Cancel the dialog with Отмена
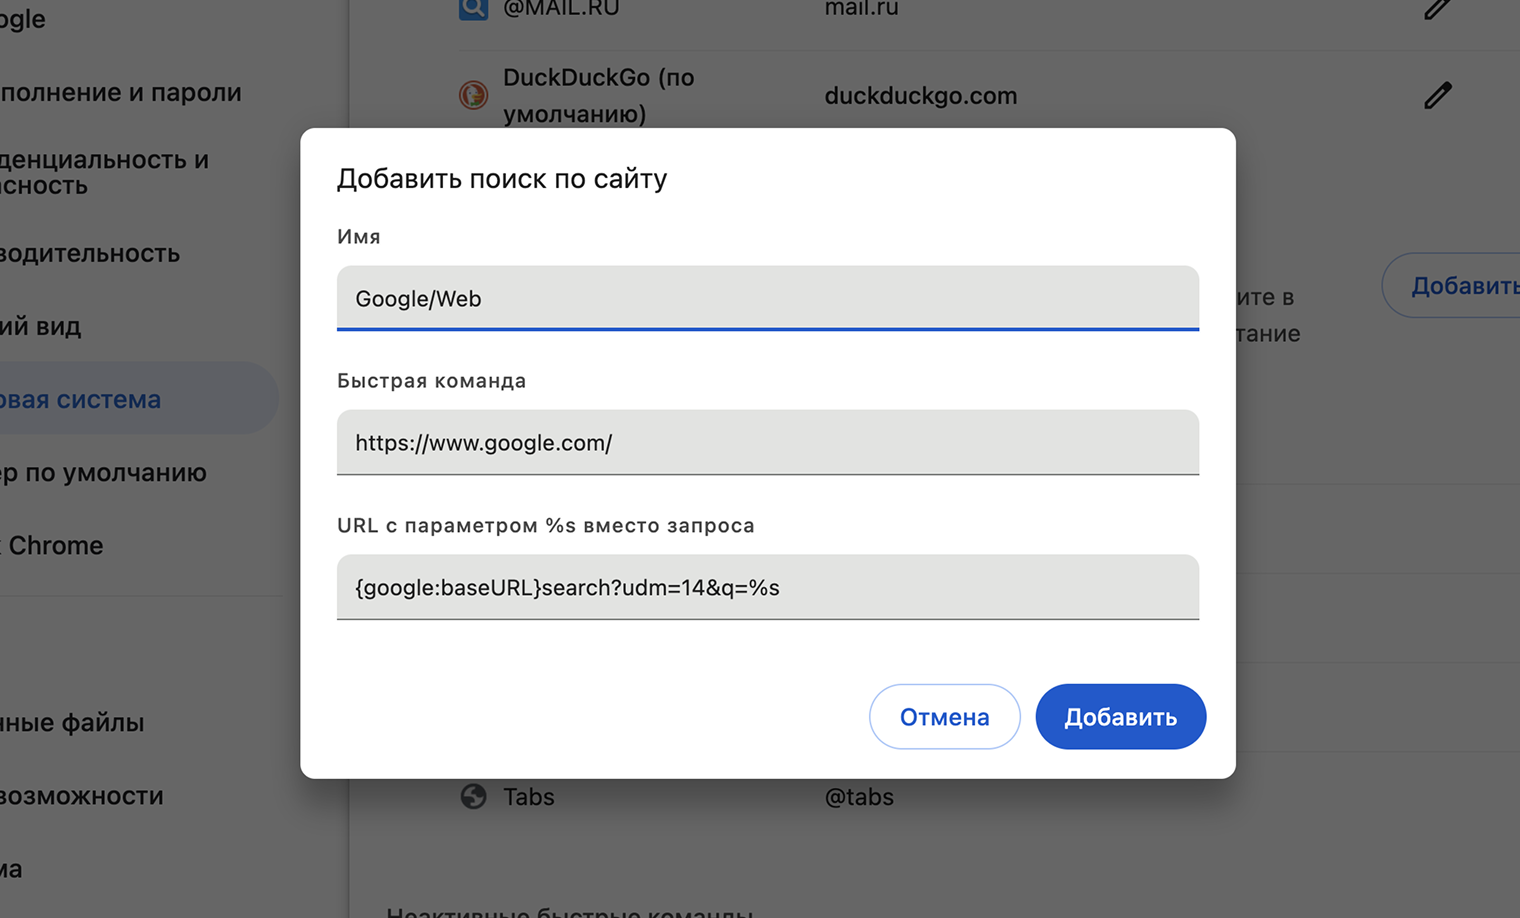Screen dimensions: 1520x918 (944, 717)
